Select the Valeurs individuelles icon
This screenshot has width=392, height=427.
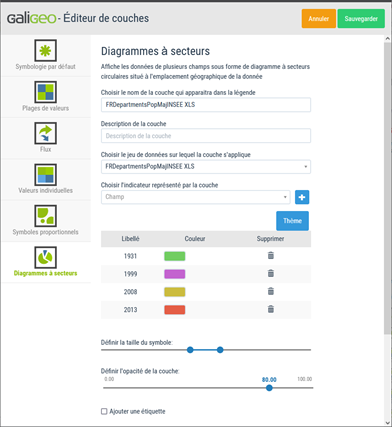click(46, 175)
